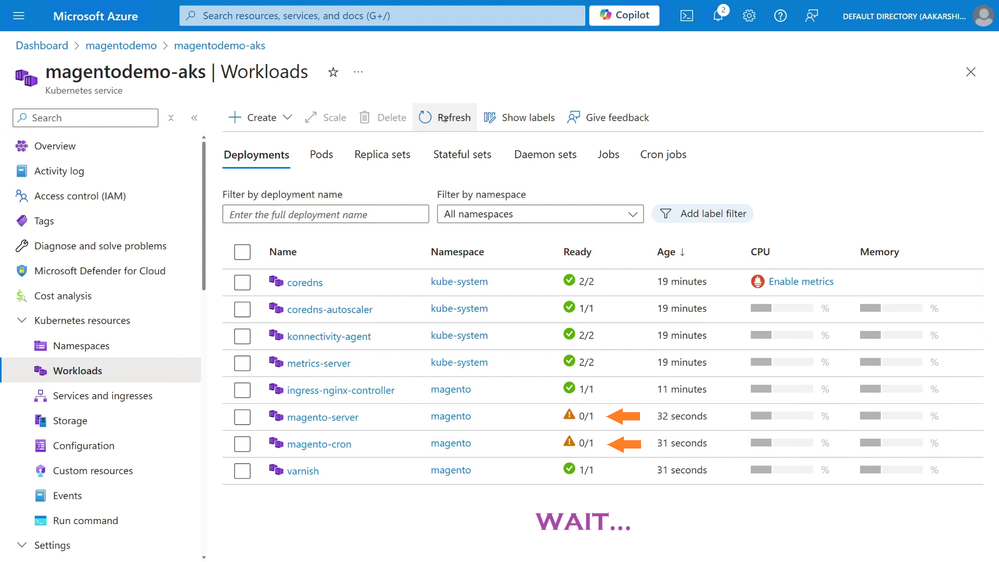Switch to the Daemon sets tab
The height and width of the screenshot is (562, 999).
(545, 154)
